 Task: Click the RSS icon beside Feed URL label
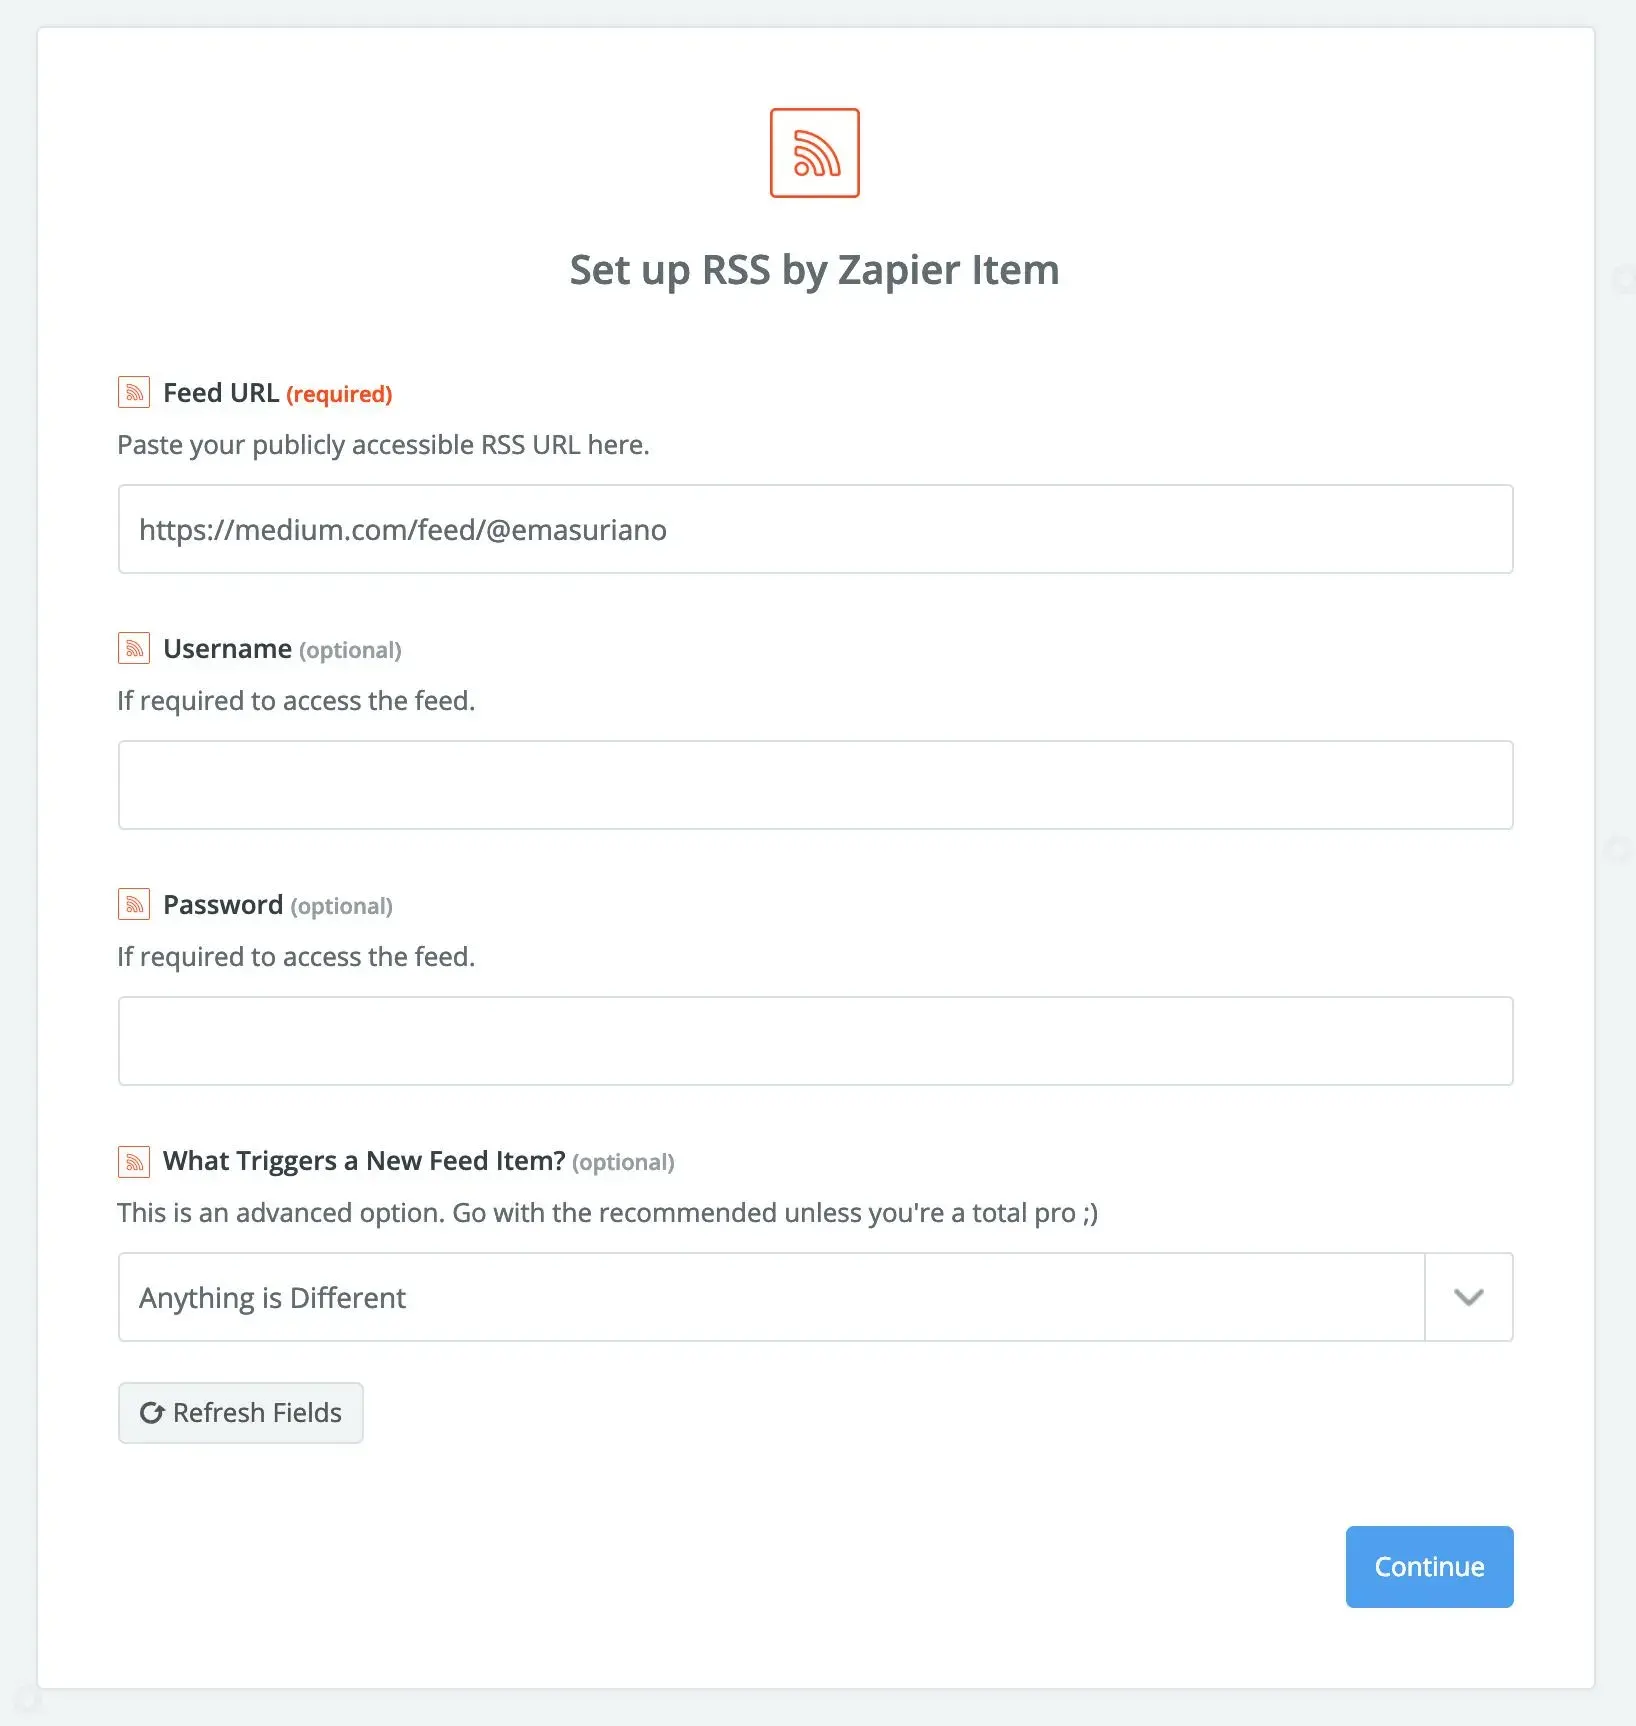pyautogui.click(x=134, y=392)
